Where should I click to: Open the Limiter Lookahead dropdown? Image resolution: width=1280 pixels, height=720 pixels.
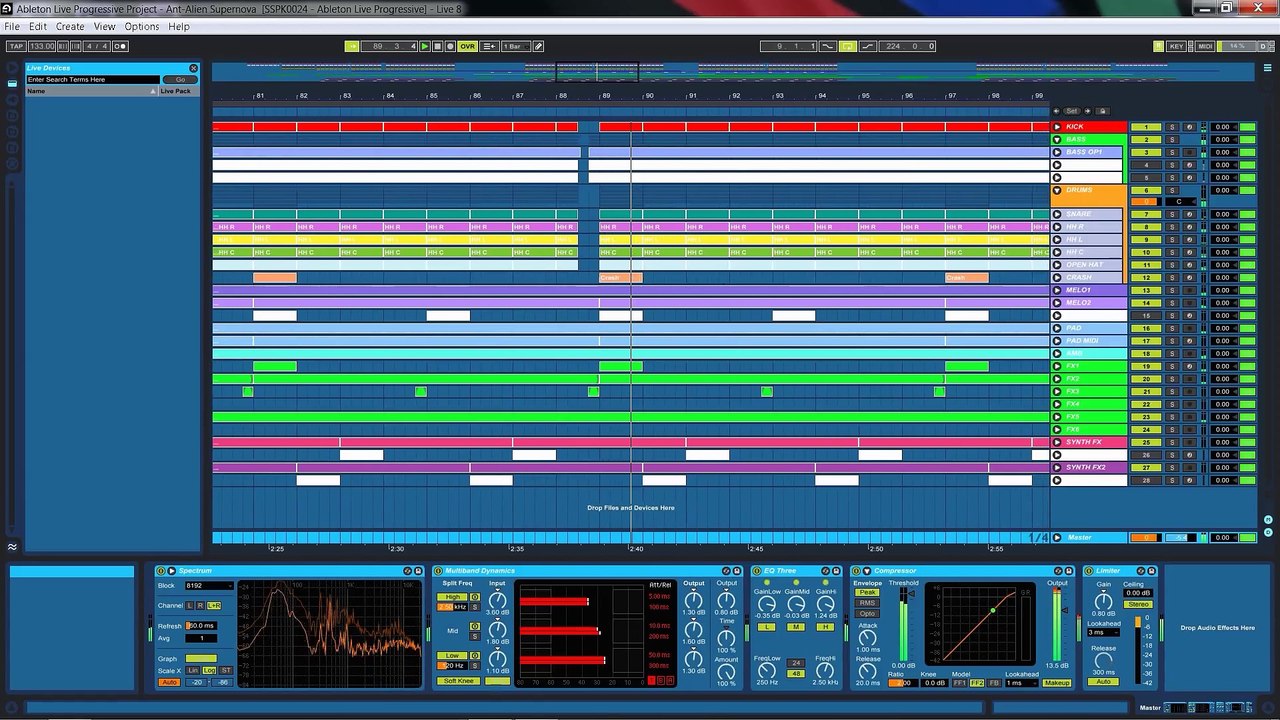pyautogui.click(x=1103, y=632)
